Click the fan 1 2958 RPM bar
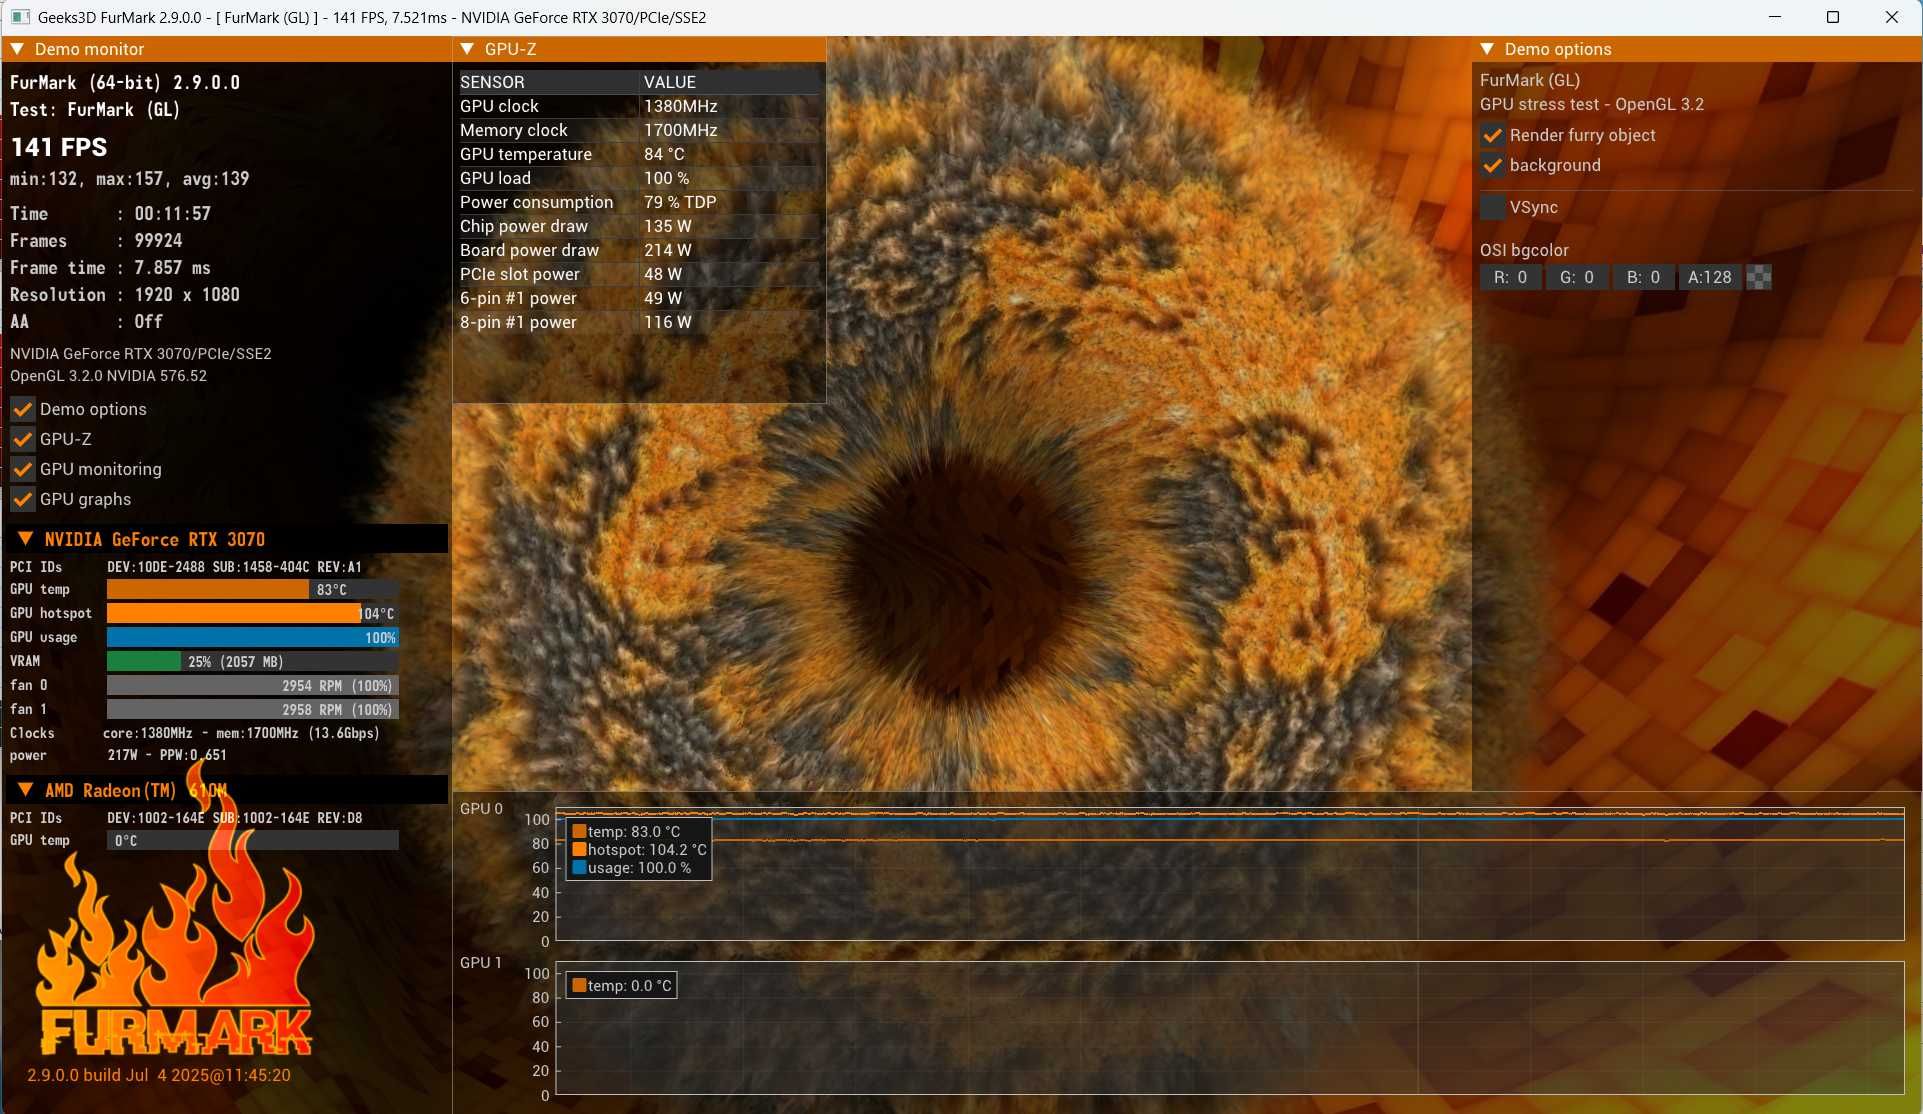The width and height of the screenshot is (1923, 1114). coord(253,709)
